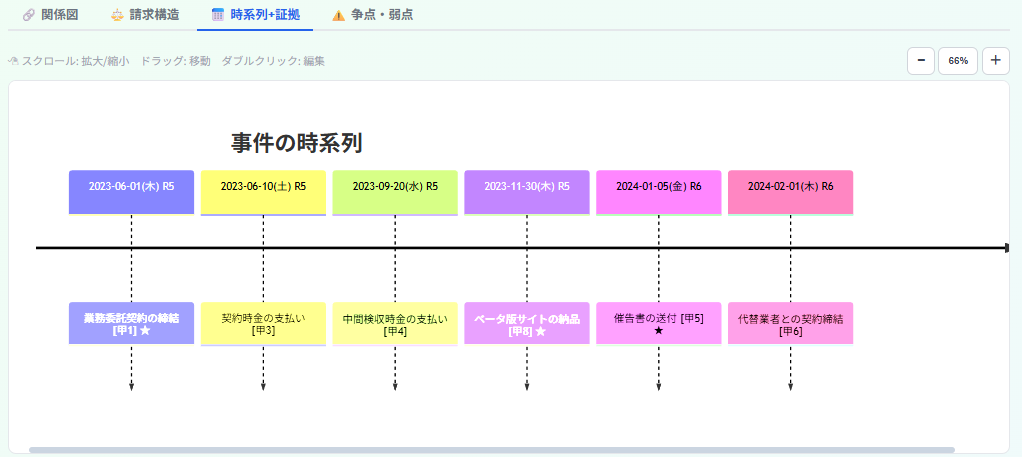Image resolution: width=1022 pixels, height=457 pixels.
Task: Select the 2023-06-01(木) R5 date card
Action: pos(132,192)
